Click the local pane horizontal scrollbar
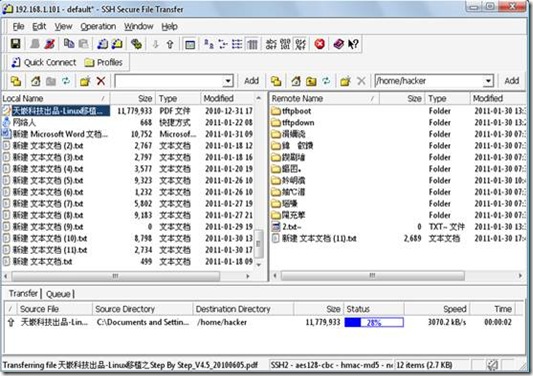 click(x=116, y=276)
